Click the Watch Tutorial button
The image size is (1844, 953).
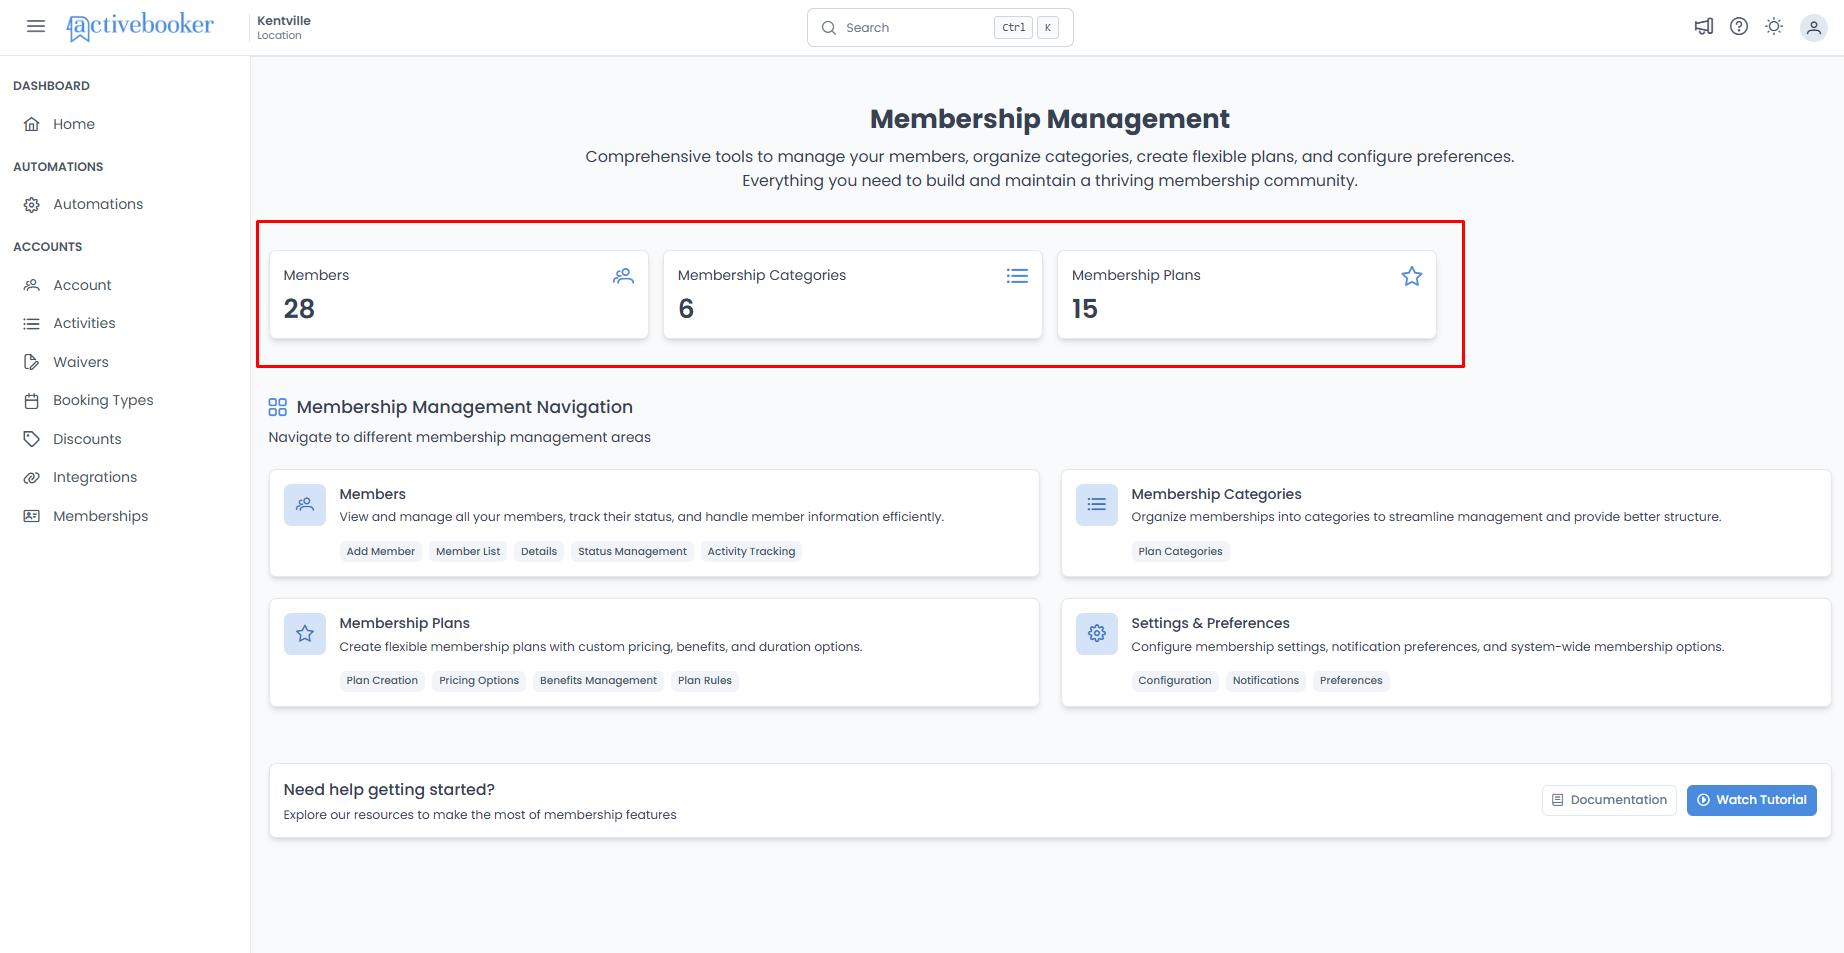coord(1752,800)
